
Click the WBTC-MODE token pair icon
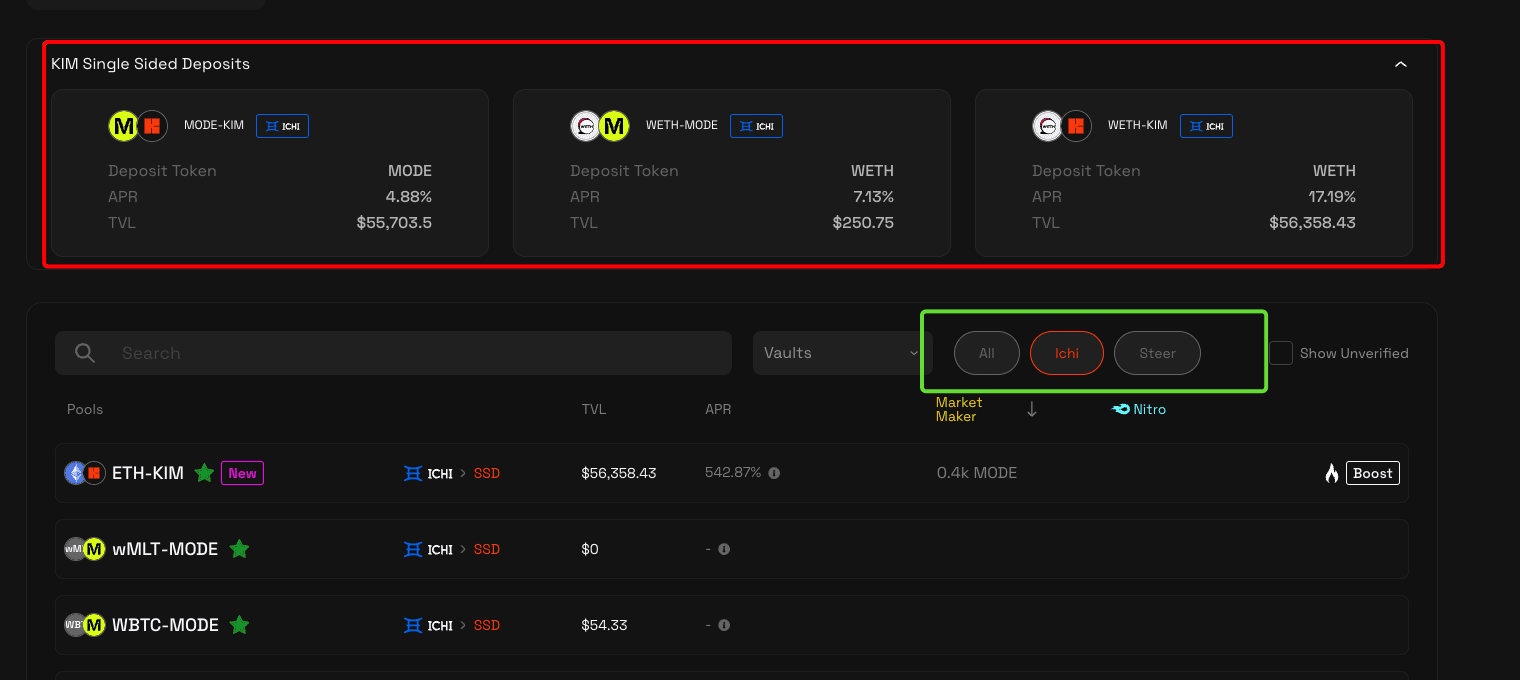85,625
